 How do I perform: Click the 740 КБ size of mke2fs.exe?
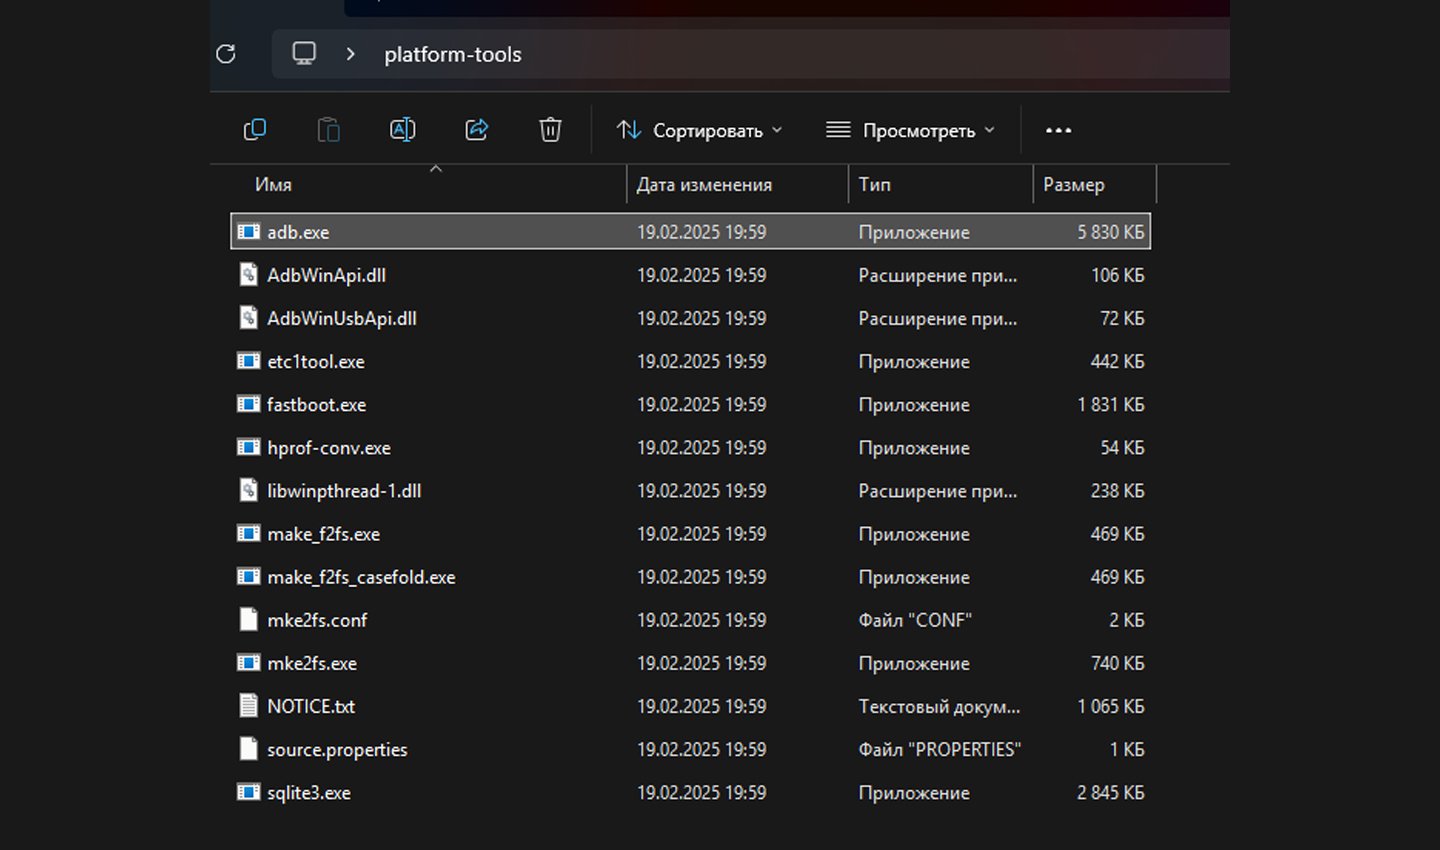(x=1118, y=663)
